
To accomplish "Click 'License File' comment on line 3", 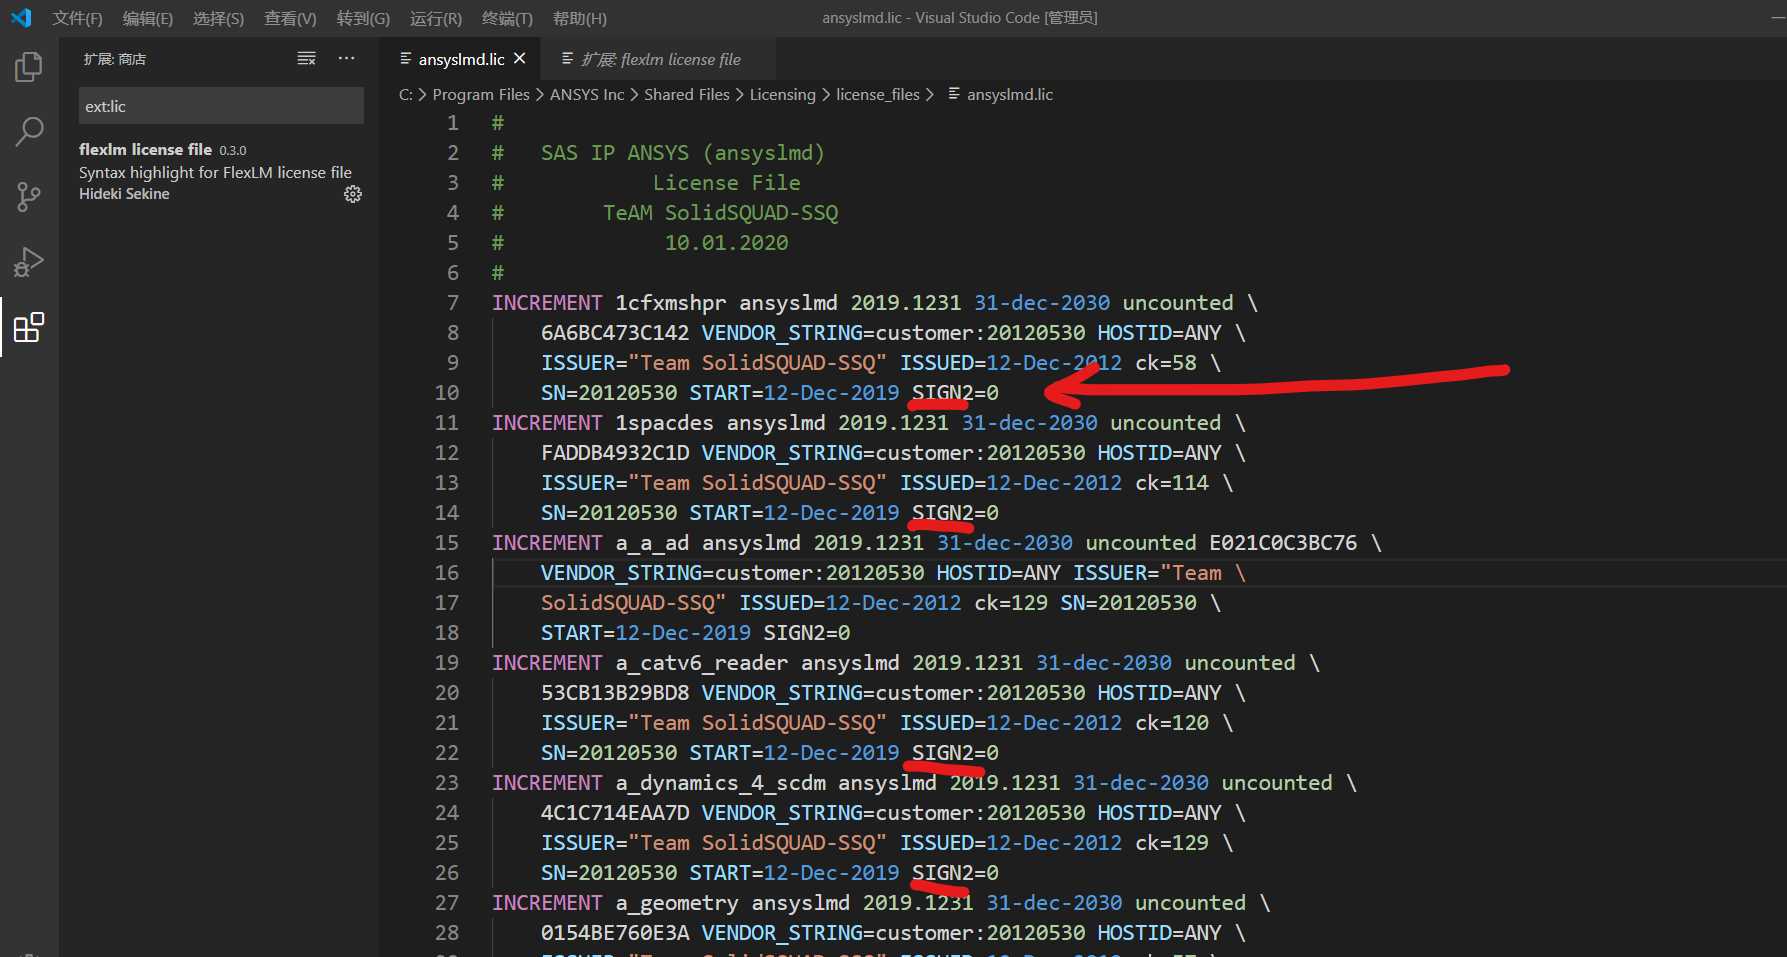I will pos(727,183).
